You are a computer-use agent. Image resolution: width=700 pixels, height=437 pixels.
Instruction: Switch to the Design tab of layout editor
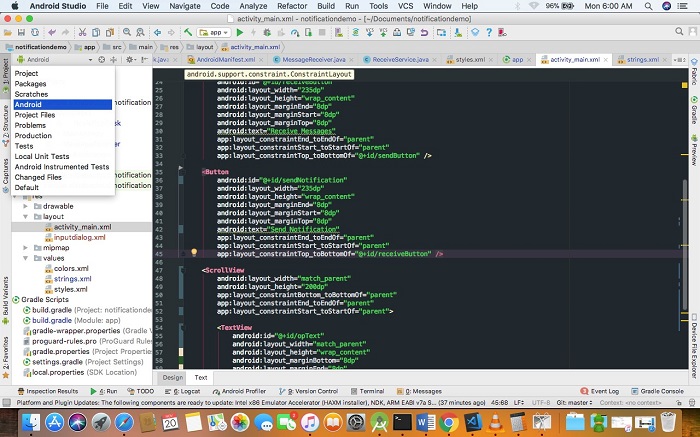click(x=173, y=377)
